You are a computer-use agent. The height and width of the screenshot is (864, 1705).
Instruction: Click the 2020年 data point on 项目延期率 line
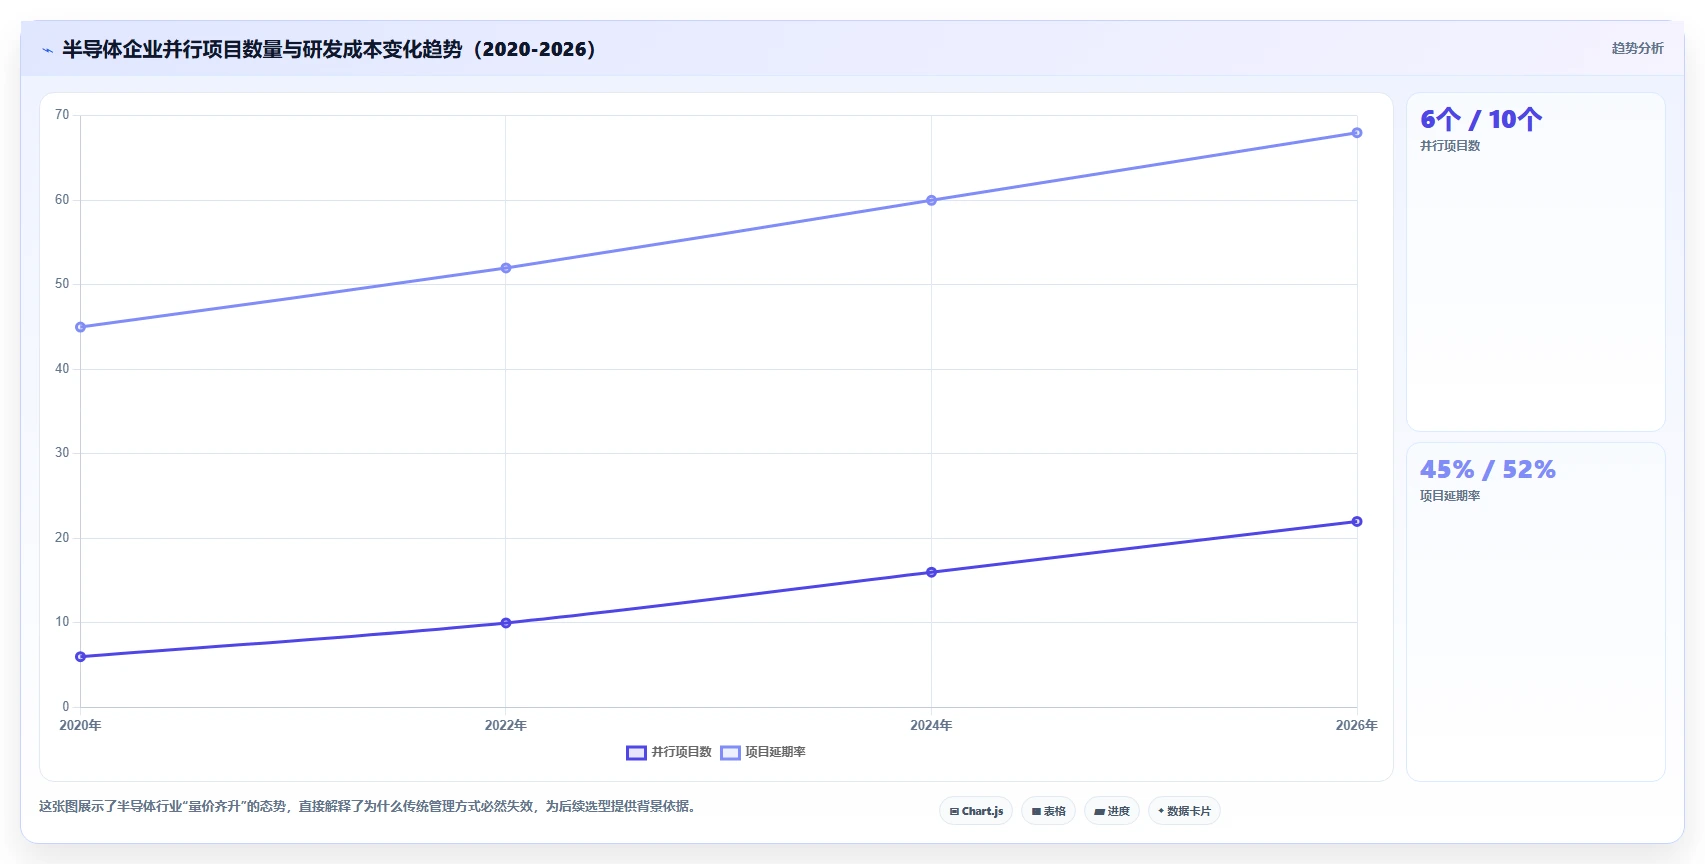(x=81, y=327)
